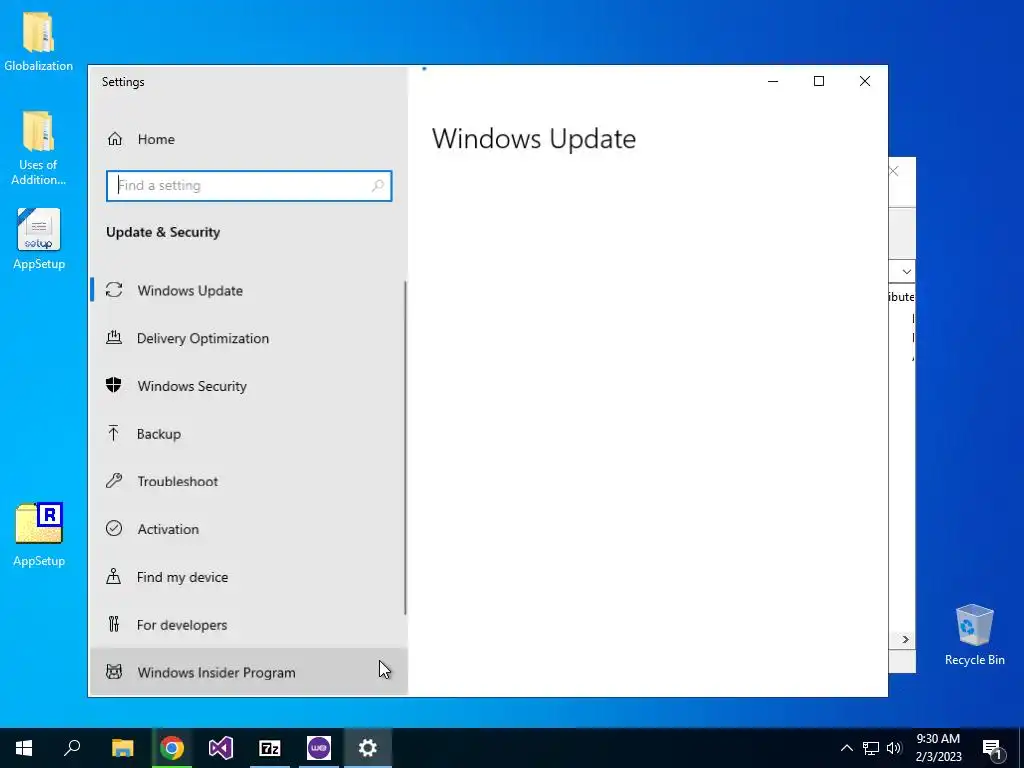This screenshot has height=768, width=1024.
Task: Open Delivery Optimization settings
Action: 248,338
